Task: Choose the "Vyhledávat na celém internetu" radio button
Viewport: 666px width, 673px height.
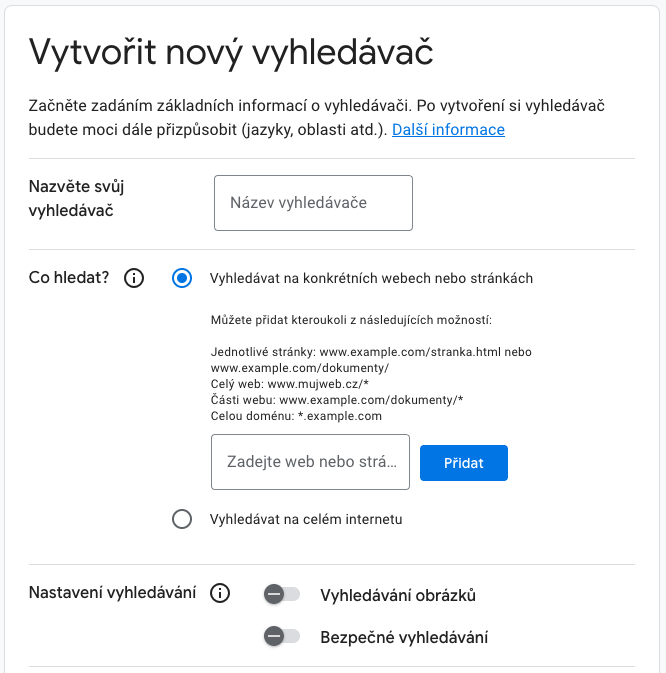Action: pyautogui.click(x=182, y=519)
